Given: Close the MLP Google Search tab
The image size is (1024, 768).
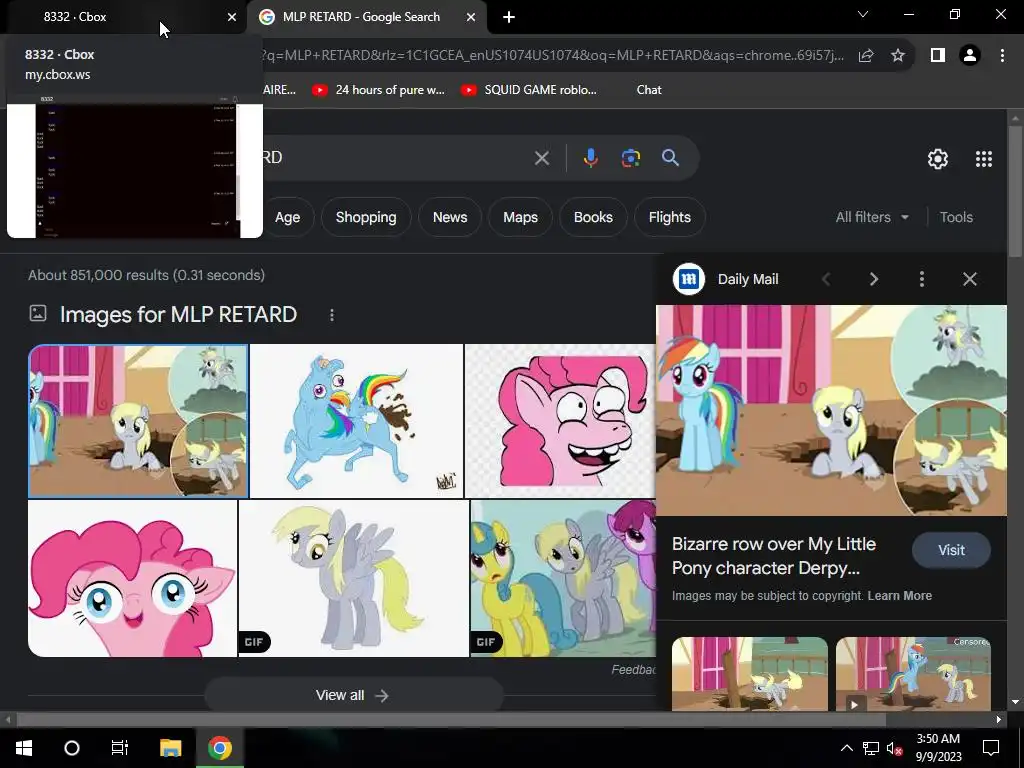Looking at the screenshot, I should tap(471, 17).
